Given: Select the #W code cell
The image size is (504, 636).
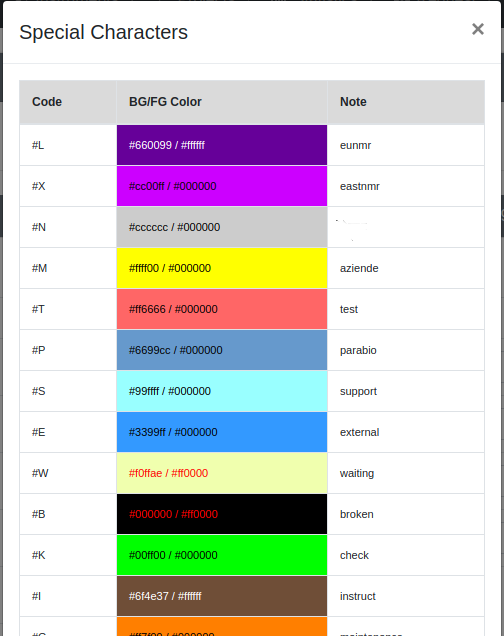Looking at the screenshot, I should point(68,473).
